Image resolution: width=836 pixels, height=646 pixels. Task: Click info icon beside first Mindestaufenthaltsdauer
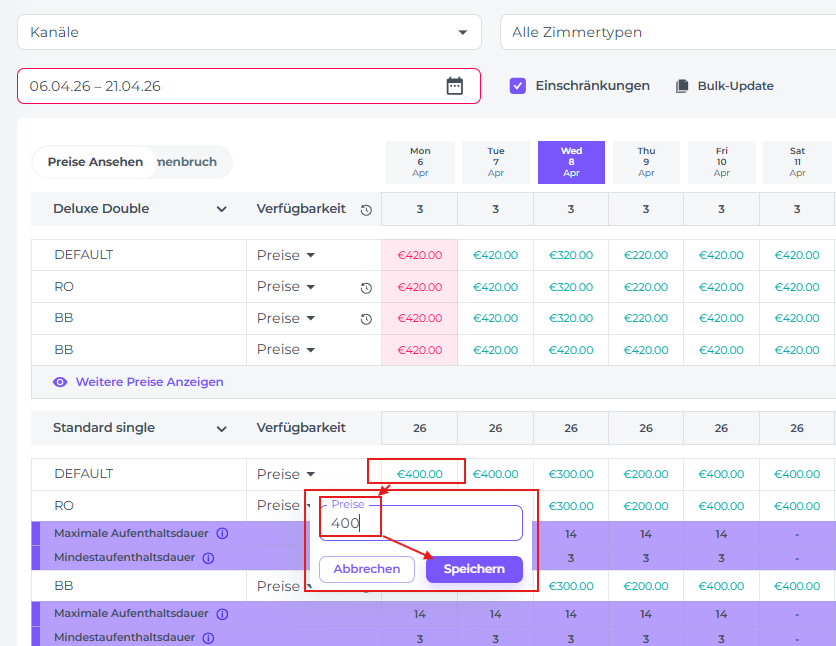click(x=208, y=557)
